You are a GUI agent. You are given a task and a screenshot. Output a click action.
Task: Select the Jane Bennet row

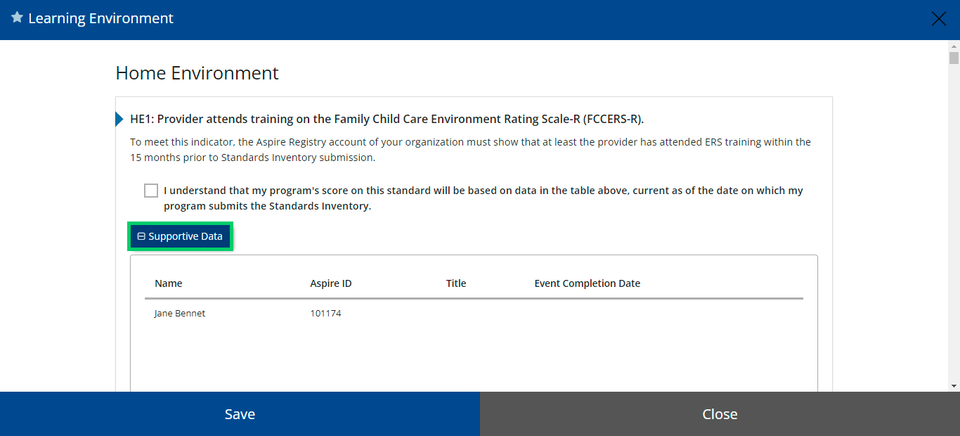pos(474,314)
